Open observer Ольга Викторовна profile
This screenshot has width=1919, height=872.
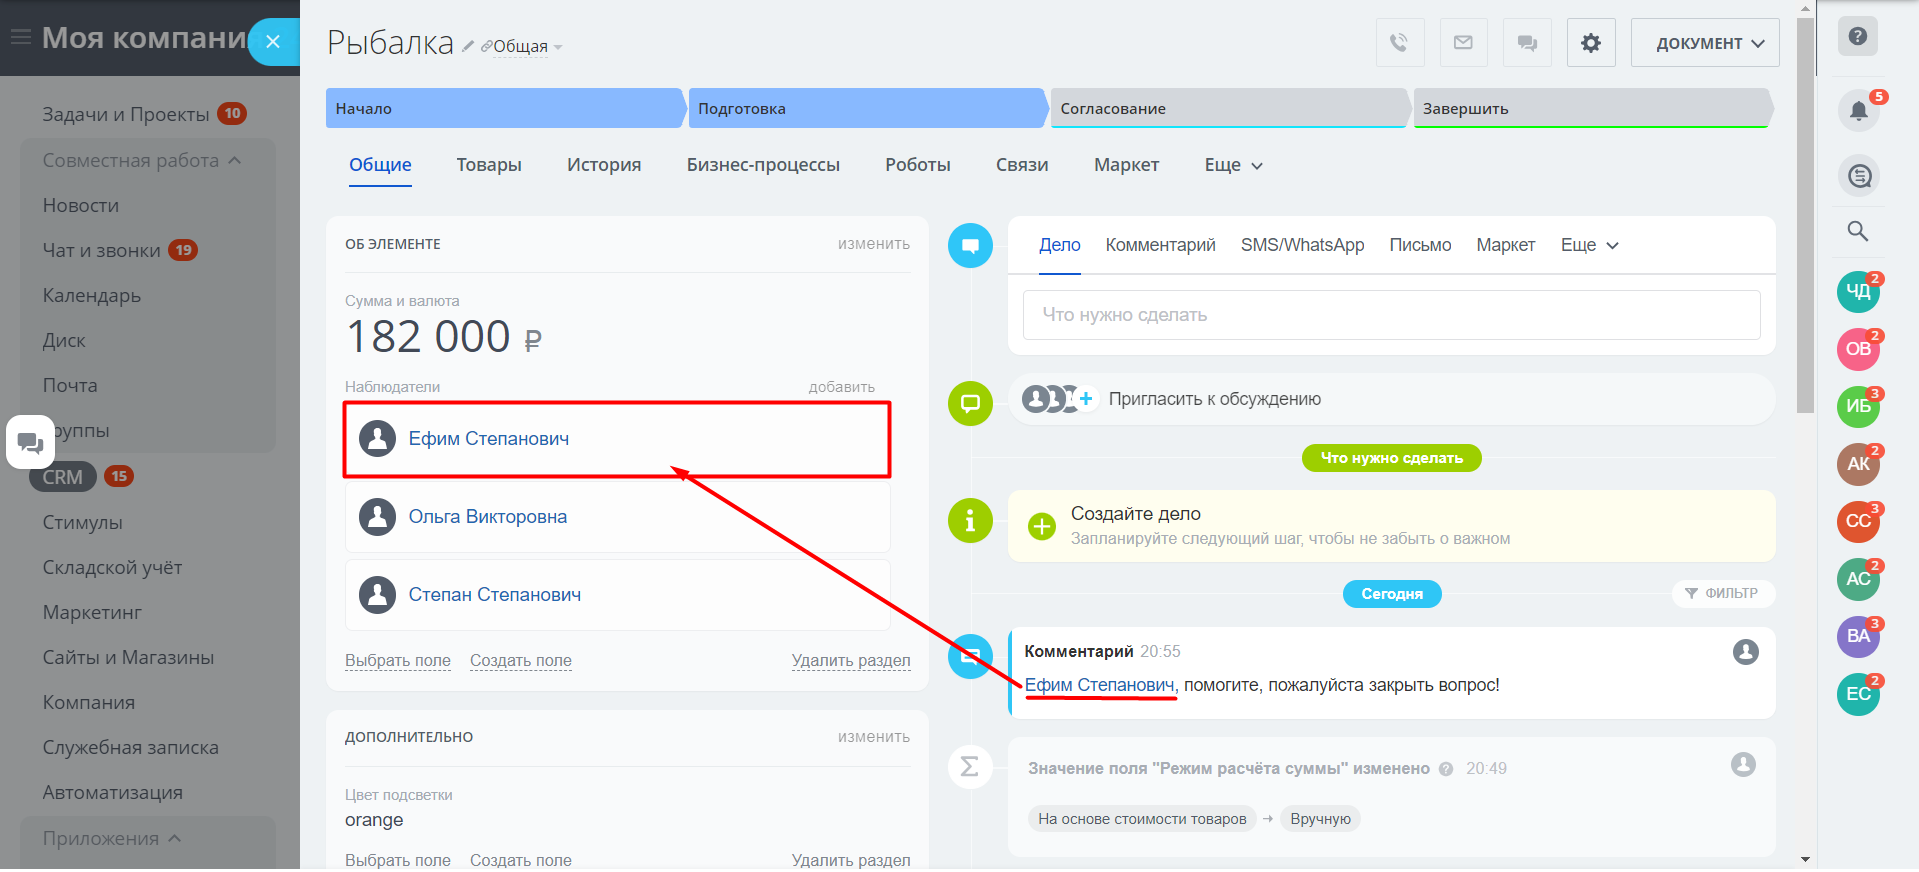point(488,517)
